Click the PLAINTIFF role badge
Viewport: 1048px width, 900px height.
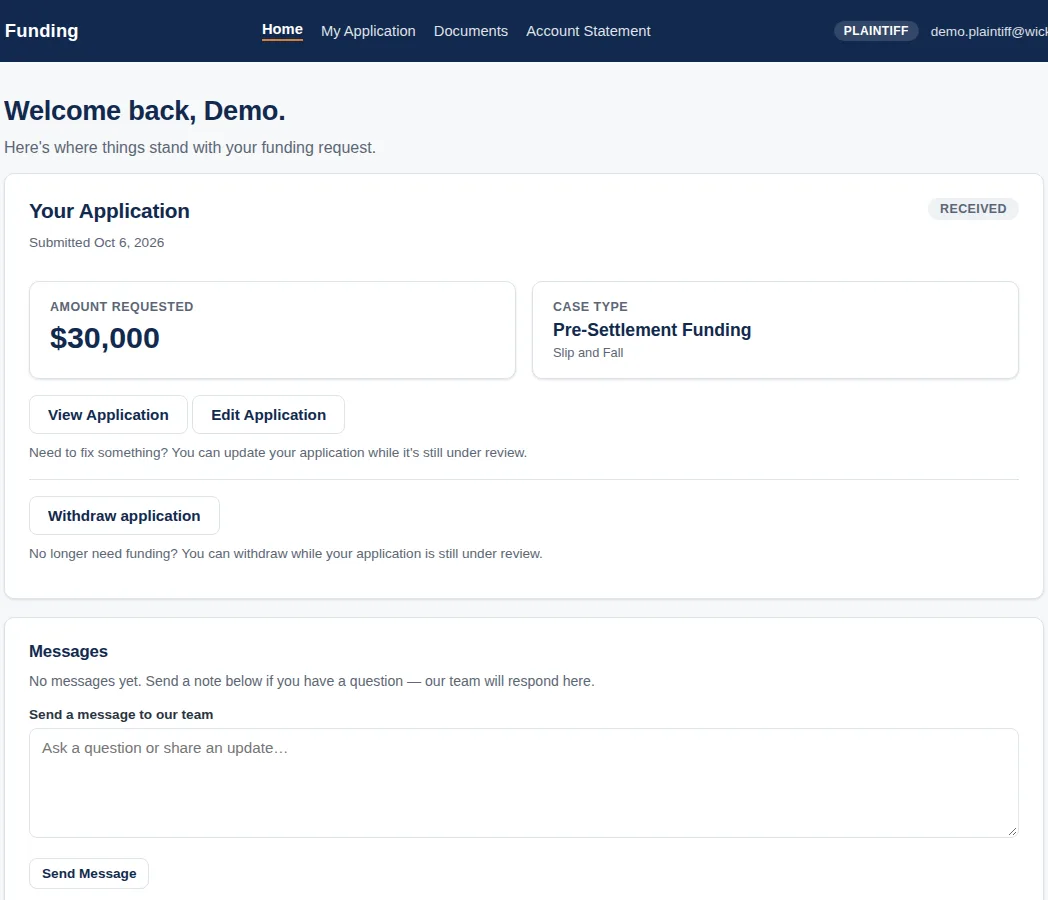coord(876,31)
